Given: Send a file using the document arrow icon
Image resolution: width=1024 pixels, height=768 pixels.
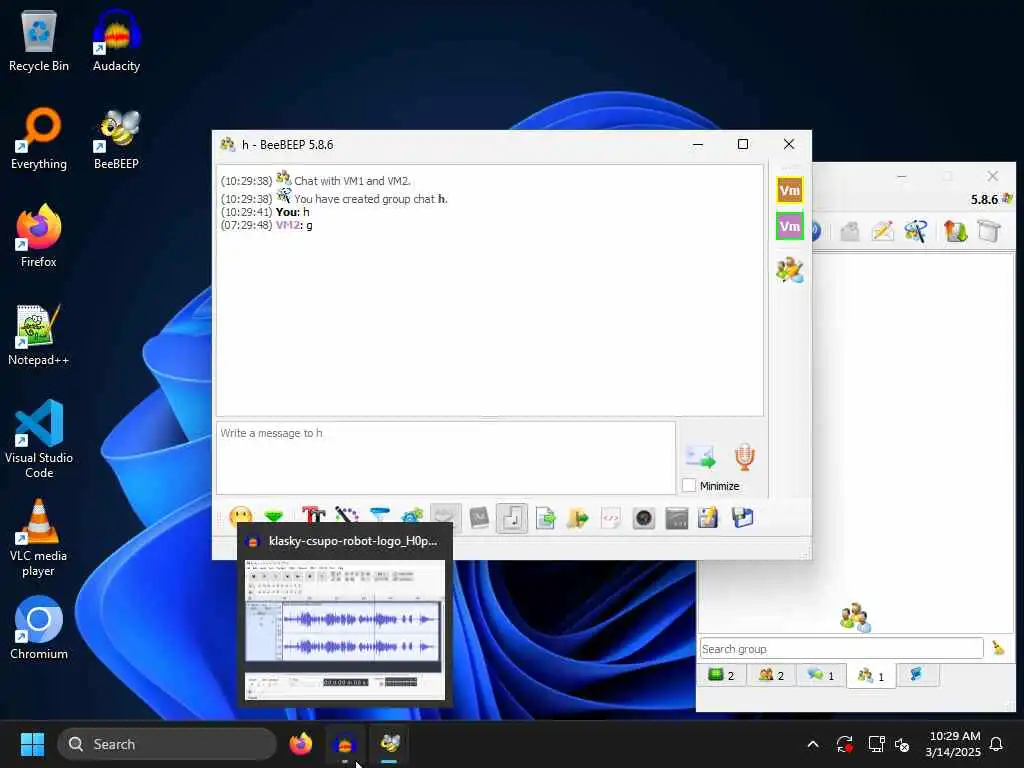Looking at the screenshot, I should point(545,519).
